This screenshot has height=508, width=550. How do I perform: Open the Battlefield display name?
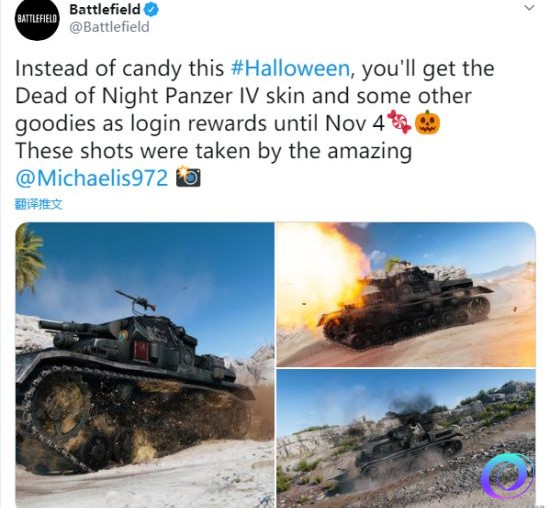105,9
